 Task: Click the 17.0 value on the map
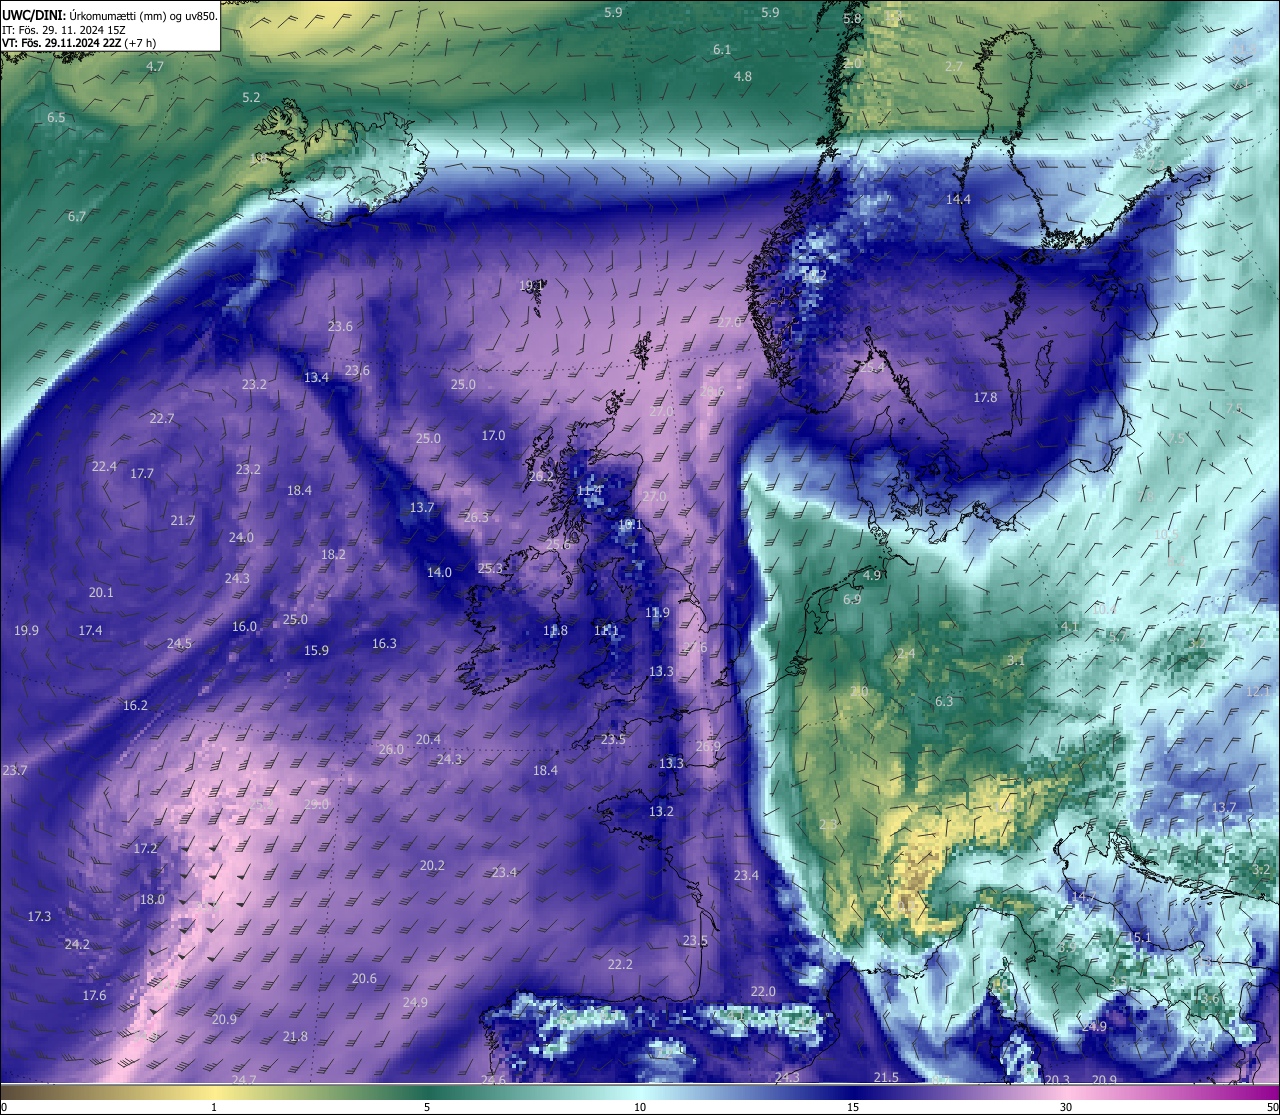coord(493,436)
